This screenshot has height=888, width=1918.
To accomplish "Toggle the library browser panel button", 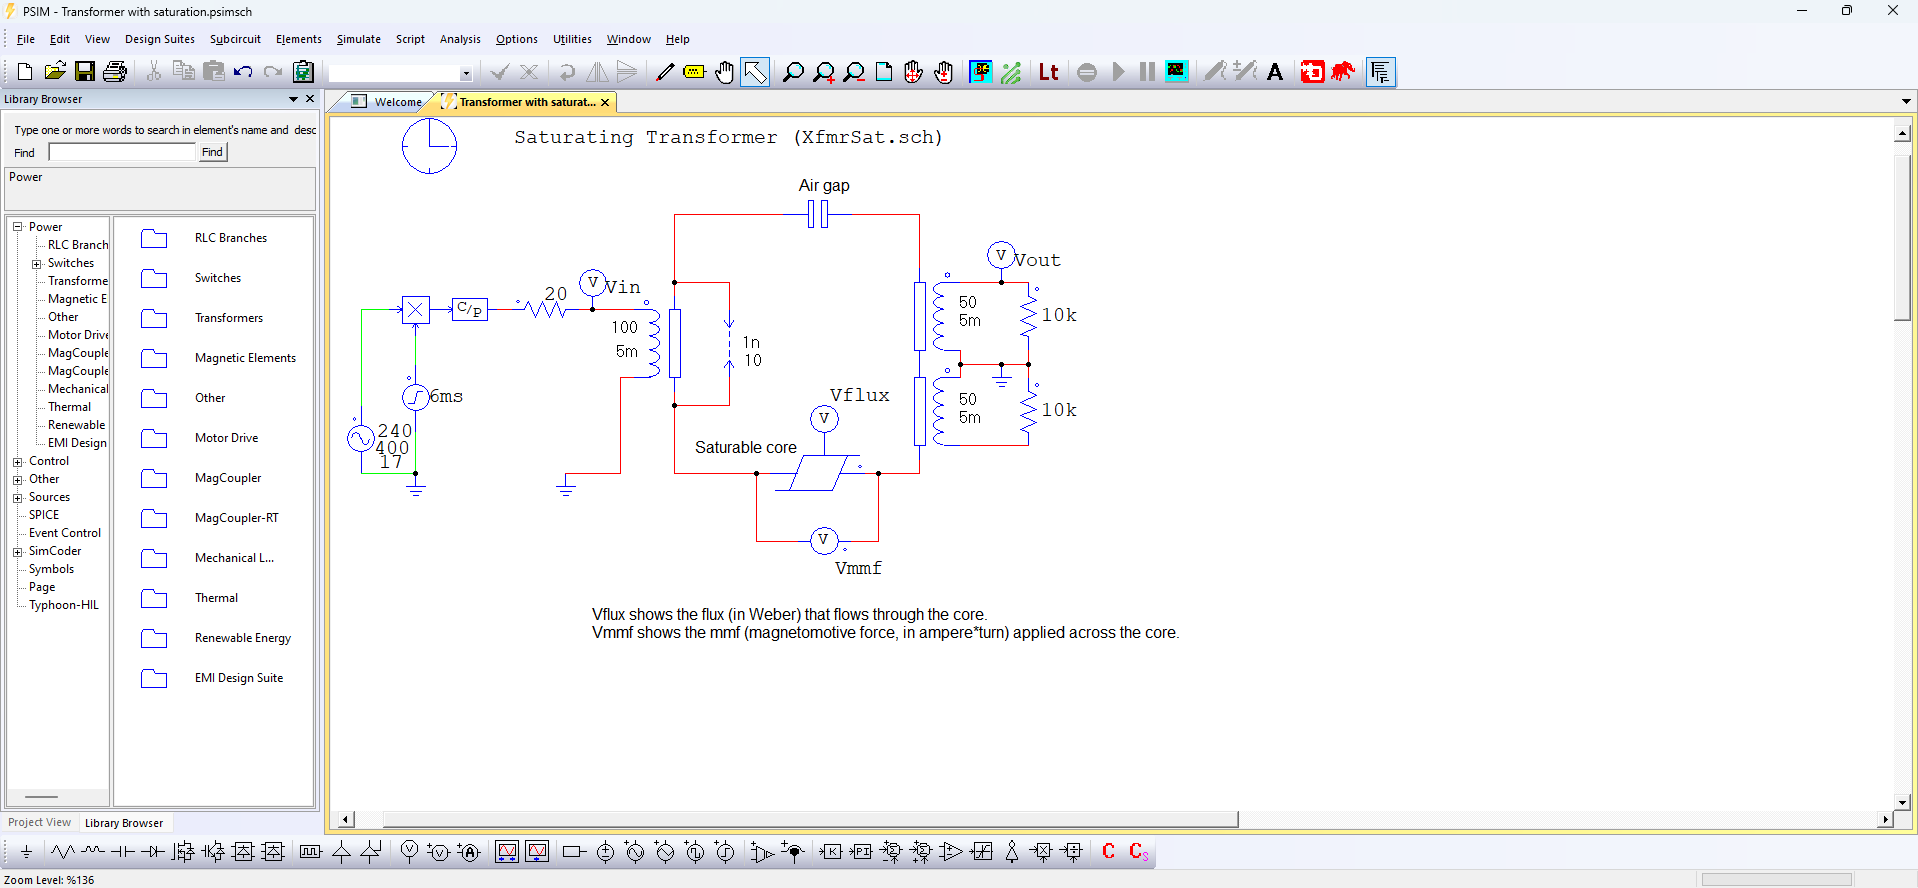I will click(x=1380, y=72).
